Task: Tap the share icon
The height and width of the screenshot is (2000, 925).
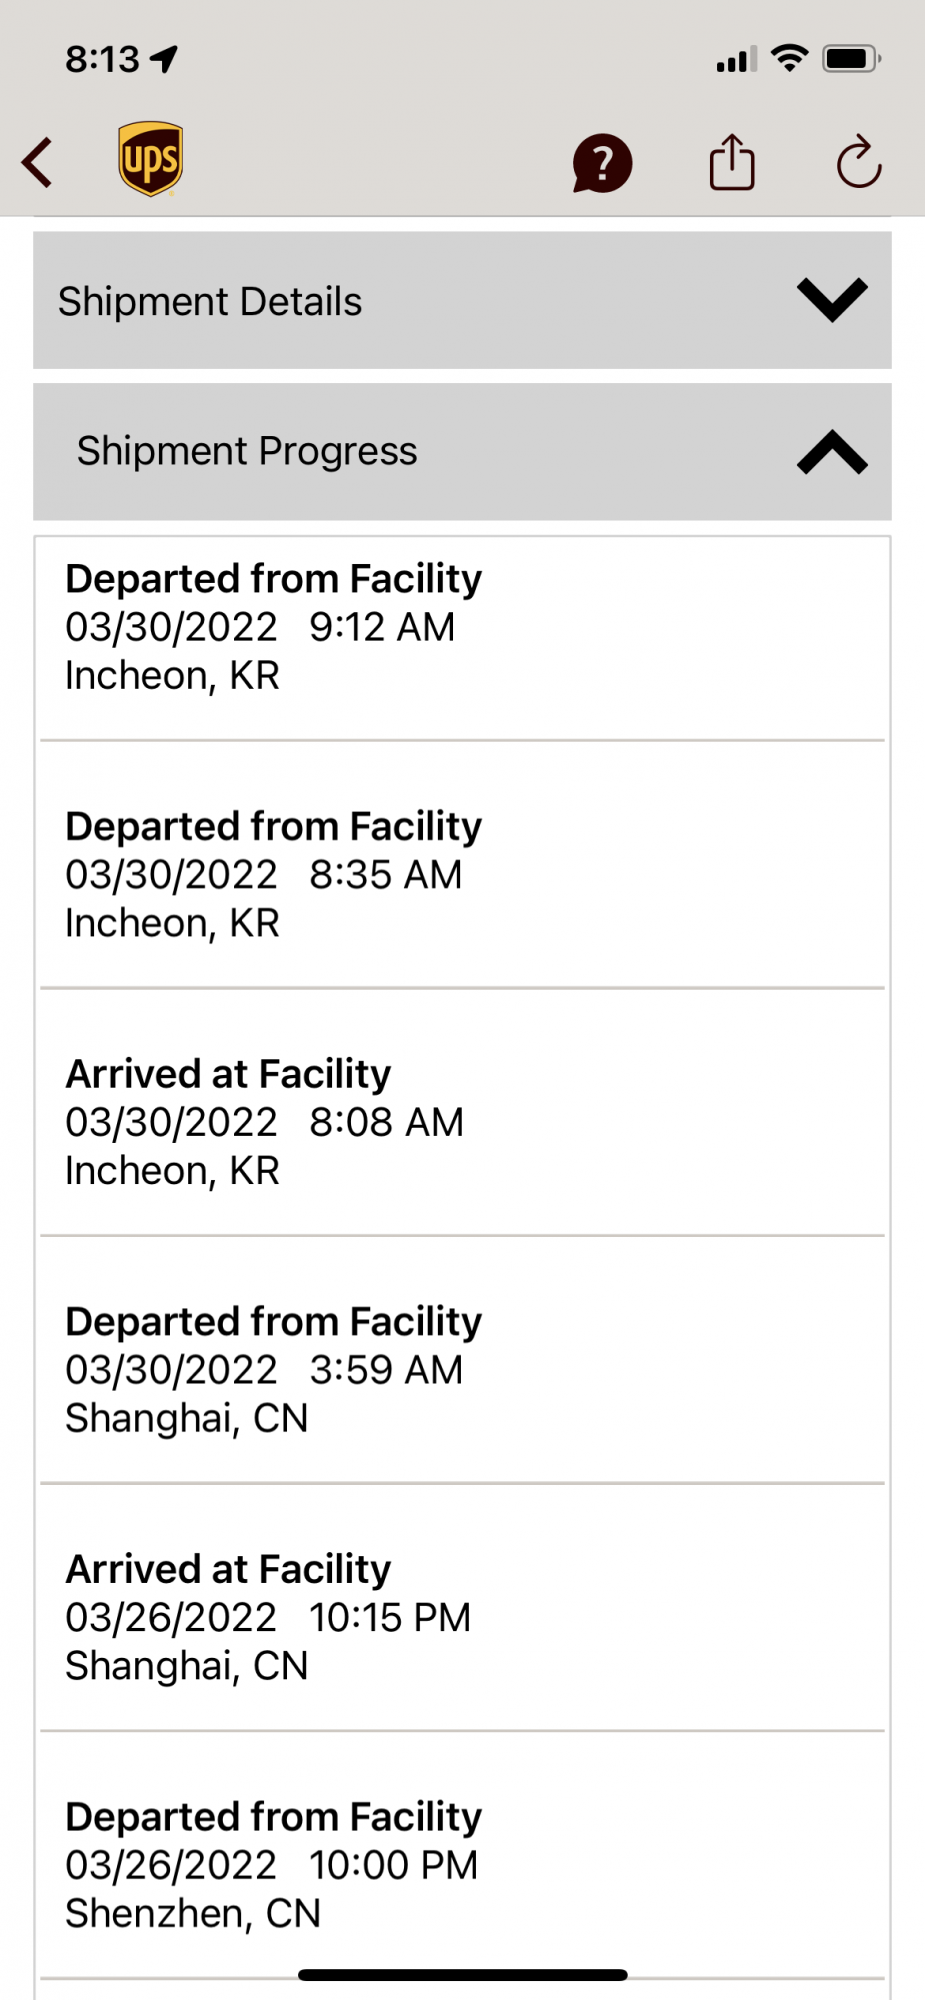Action: [732, 163]
